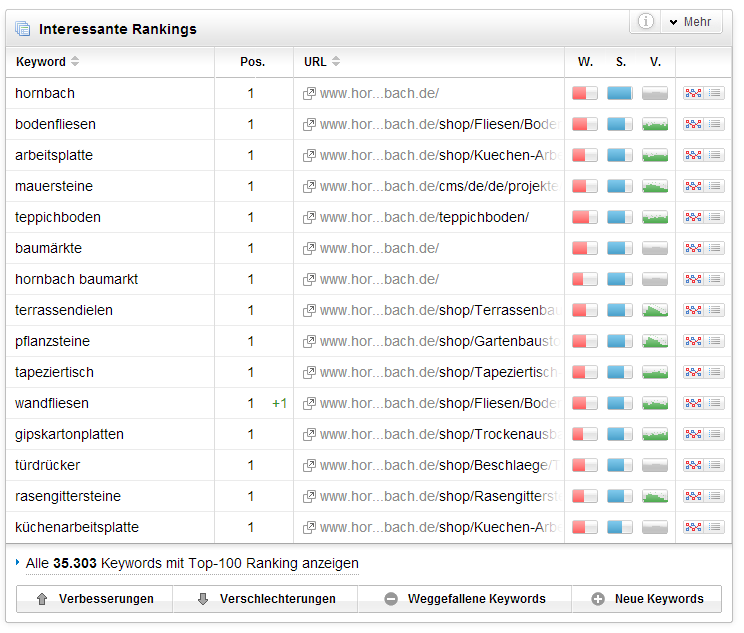
Task: Open ranking chart icon for wandfliesen
Action: tap(693, 403)
